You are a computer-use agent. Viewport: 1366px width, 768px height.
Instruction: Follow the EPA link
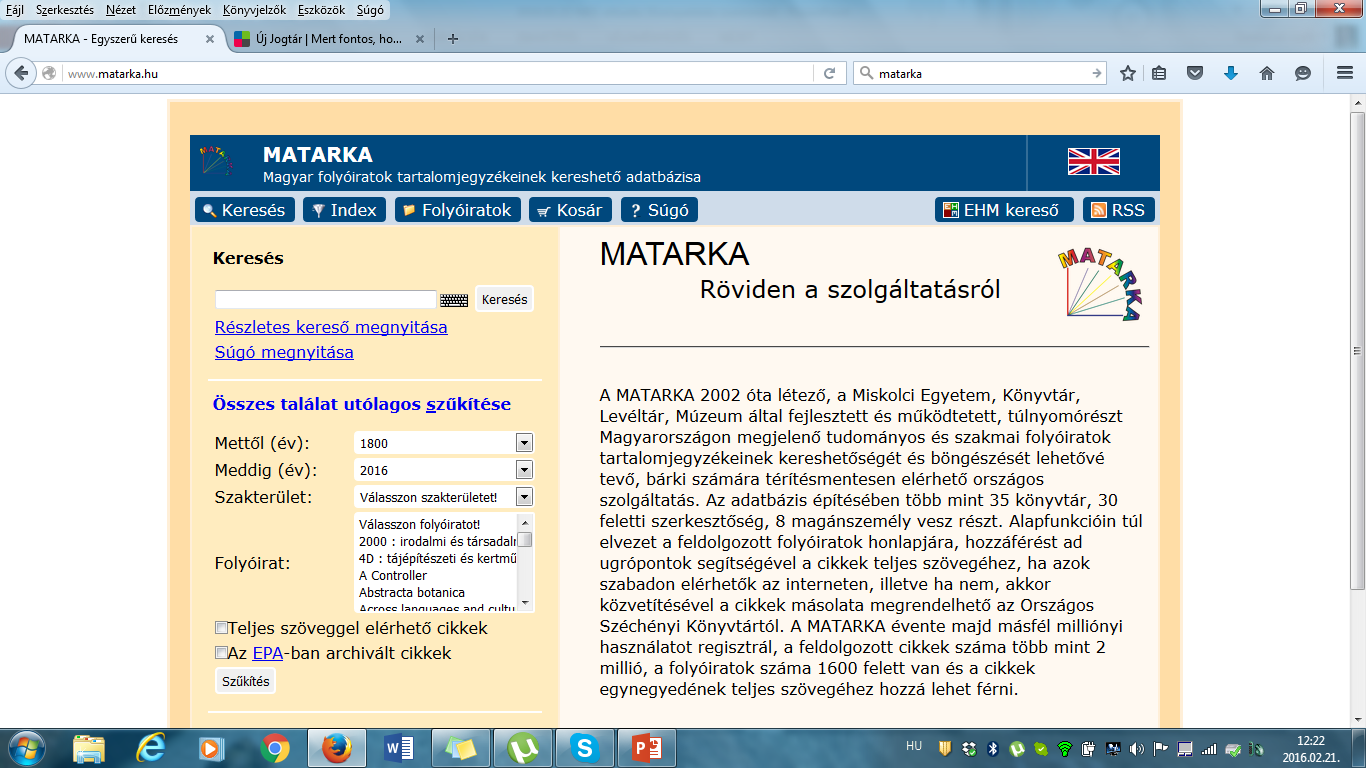tap(267, 653)
